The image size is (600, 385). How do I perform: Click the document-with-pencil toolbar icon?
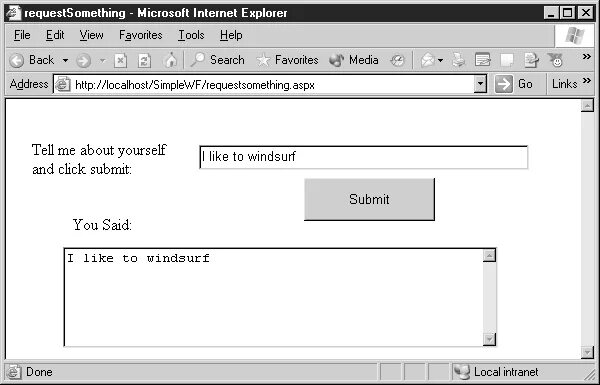pyautogui.click(x=531, y=60)
